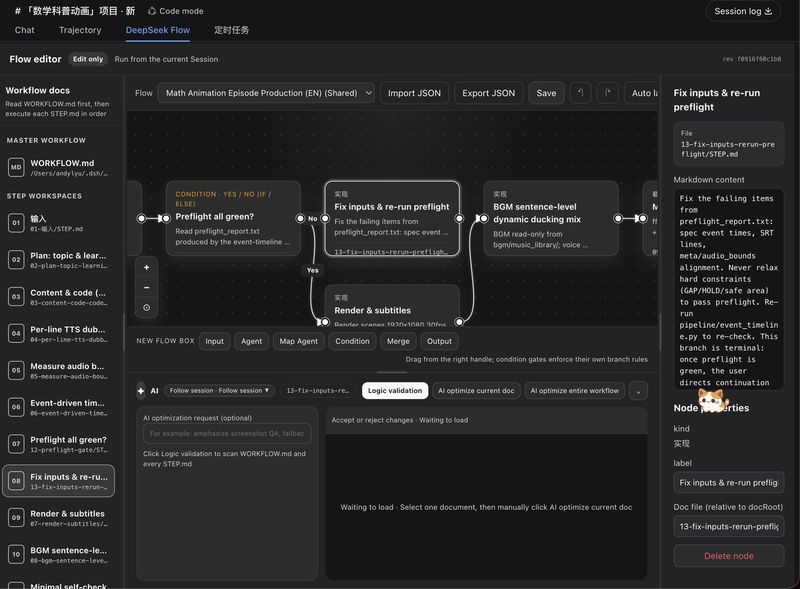The image size is (800, 589).
Task: Click the 13-fix-inputs-re document chip
Action: pyautogui.click(x=318, y=390)
